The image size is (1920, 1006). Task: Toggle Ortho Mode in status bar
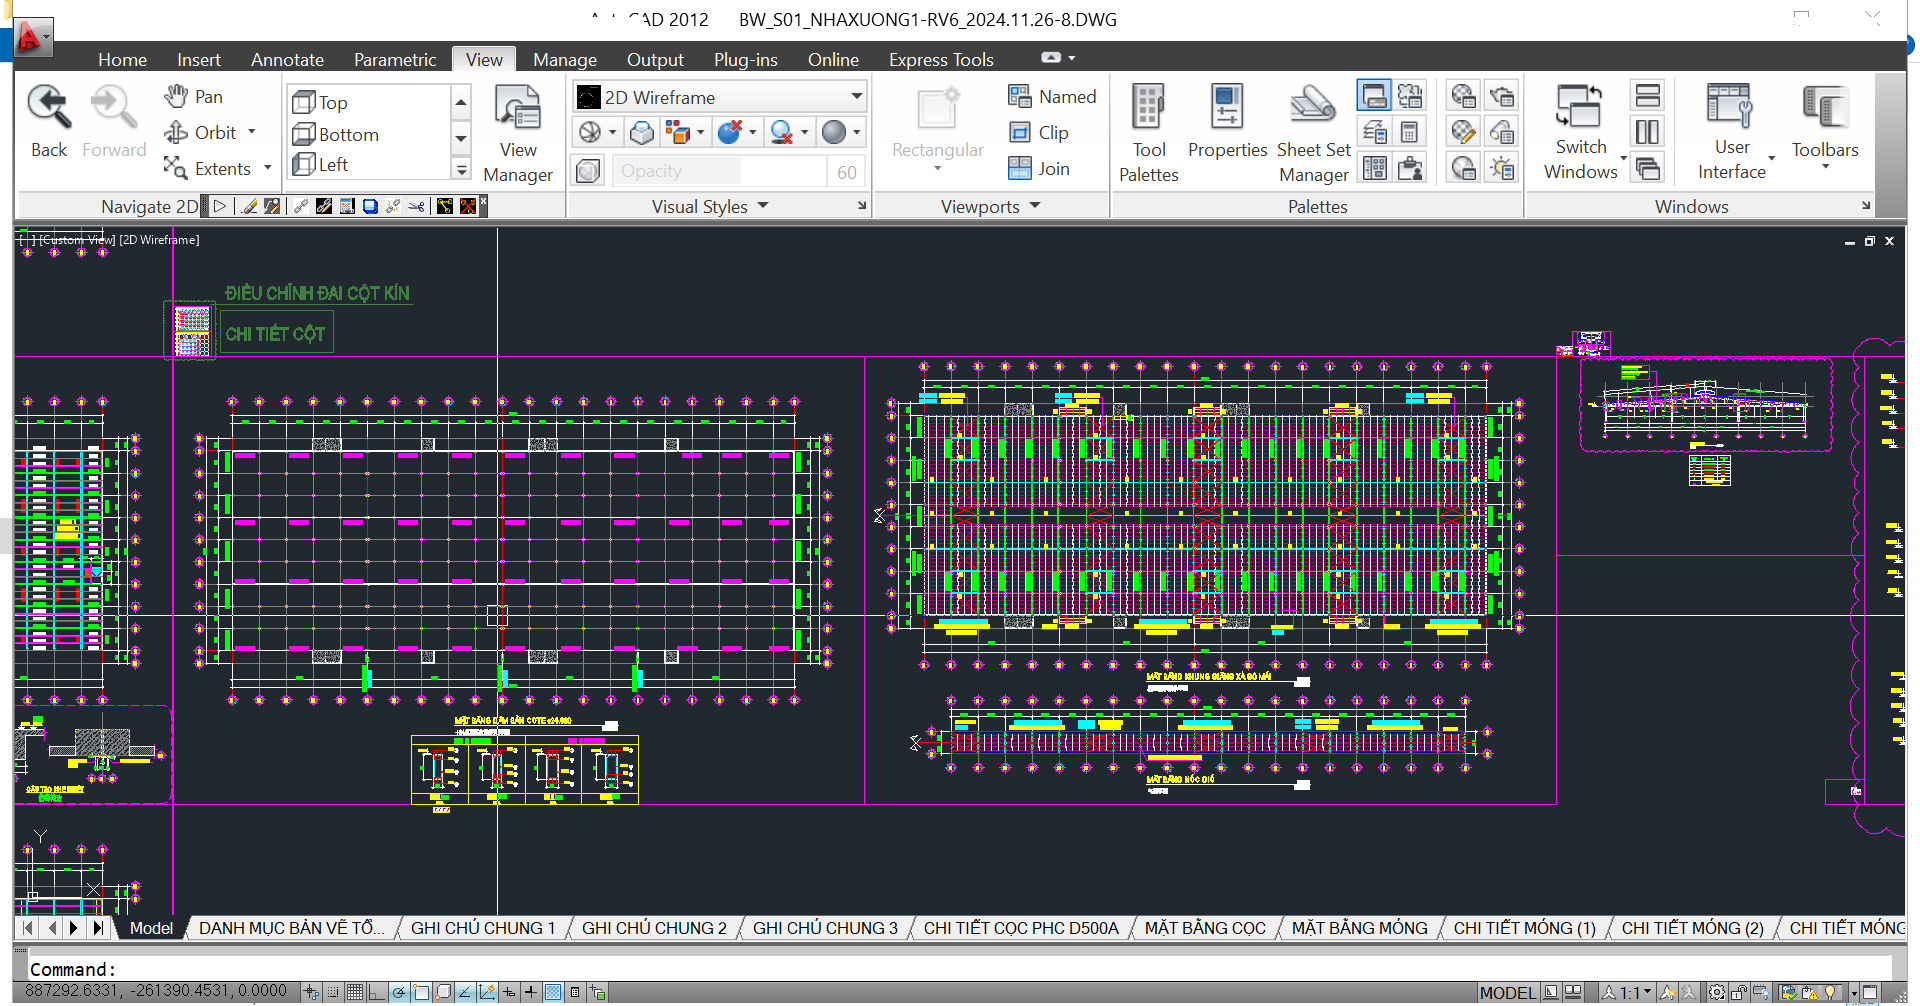(377, 992)
